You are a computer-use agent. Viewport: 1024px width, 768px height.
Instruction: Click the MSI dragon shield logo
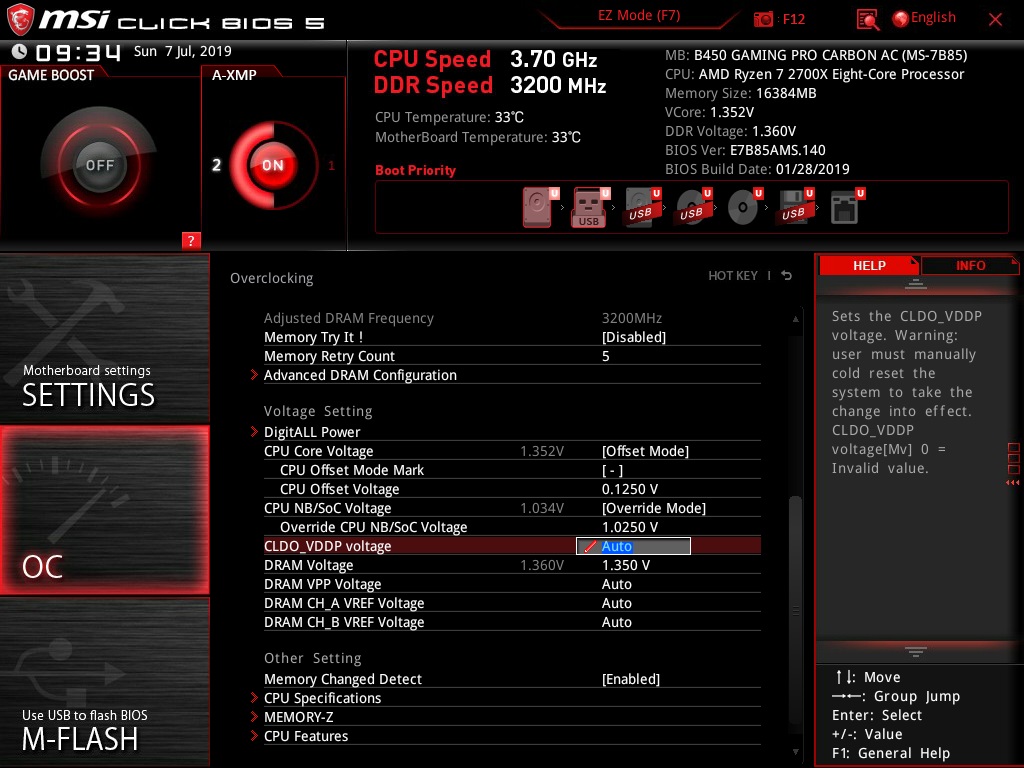pyautogui.click(x=20, y=20)
